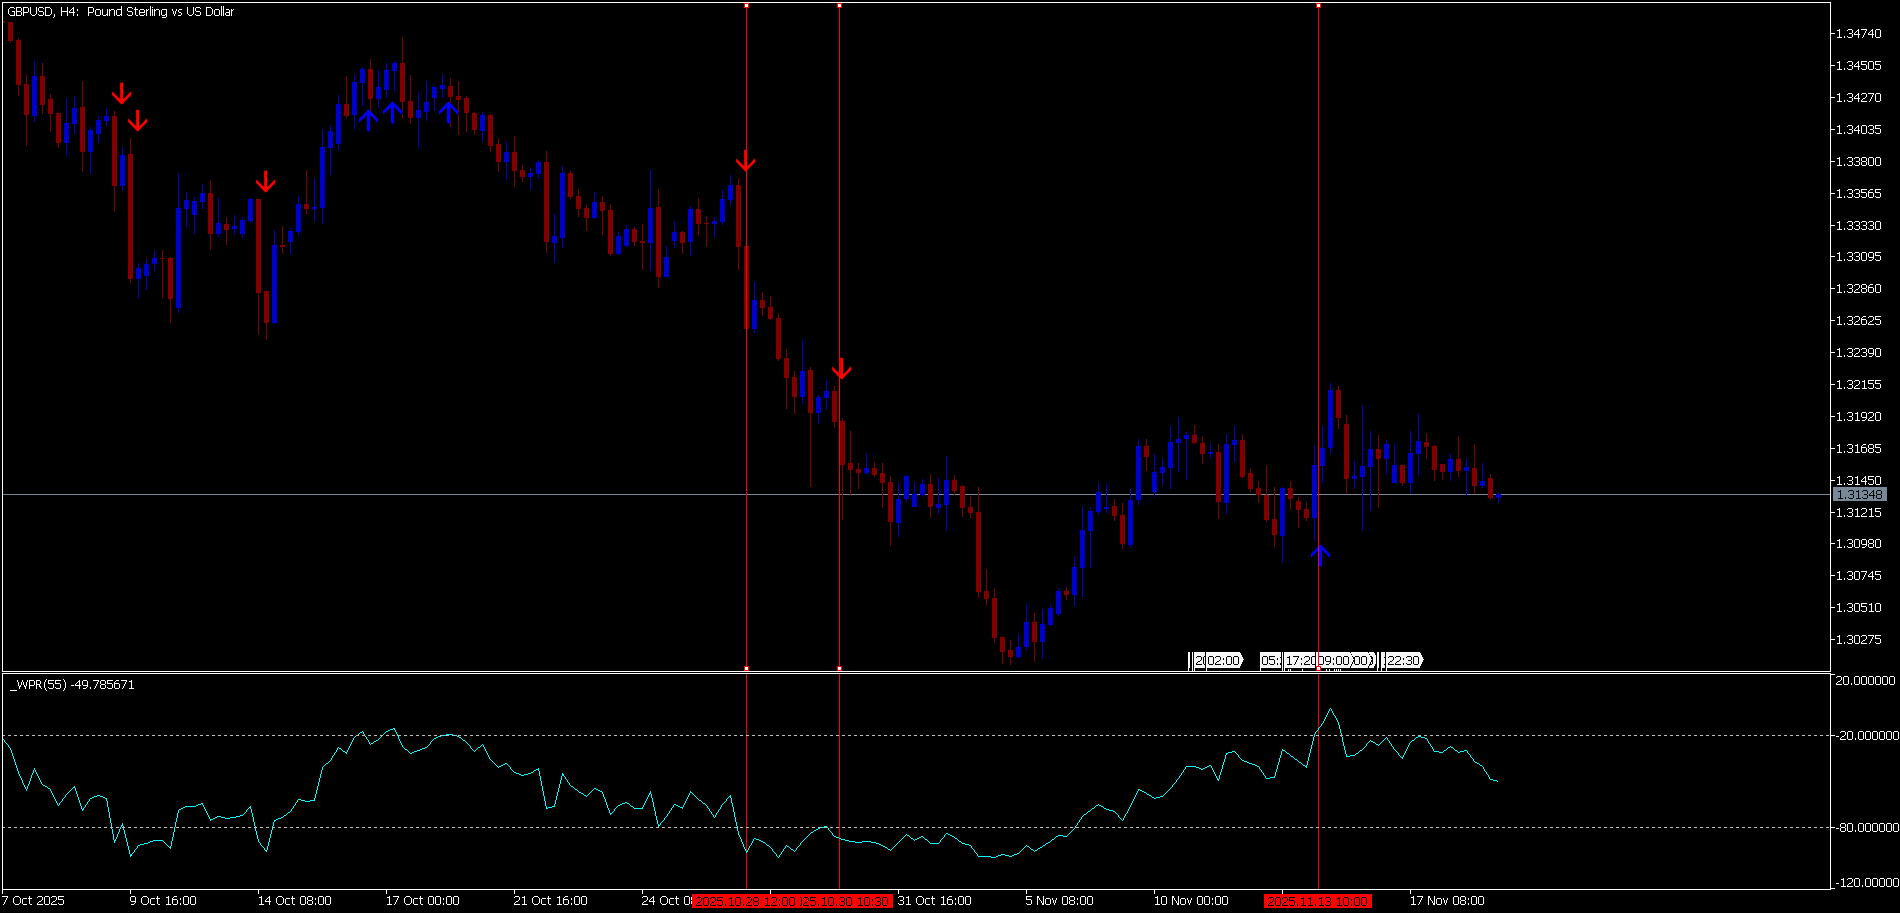Viewport: 1900px width, 913px height.
Task: Click the 1.32155 price axis label
Action: (1859, 385)
